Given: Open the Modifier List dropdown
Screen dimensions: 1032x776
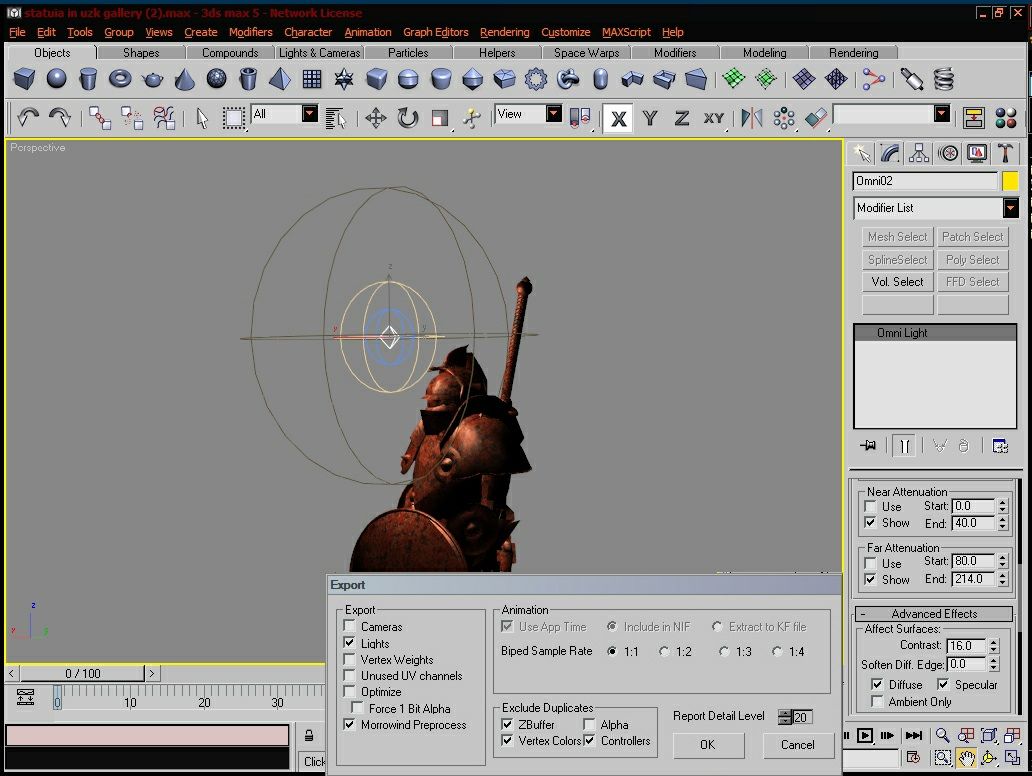Looking at the screenshot, I should pyautogui.click(x=1010, y=208).
